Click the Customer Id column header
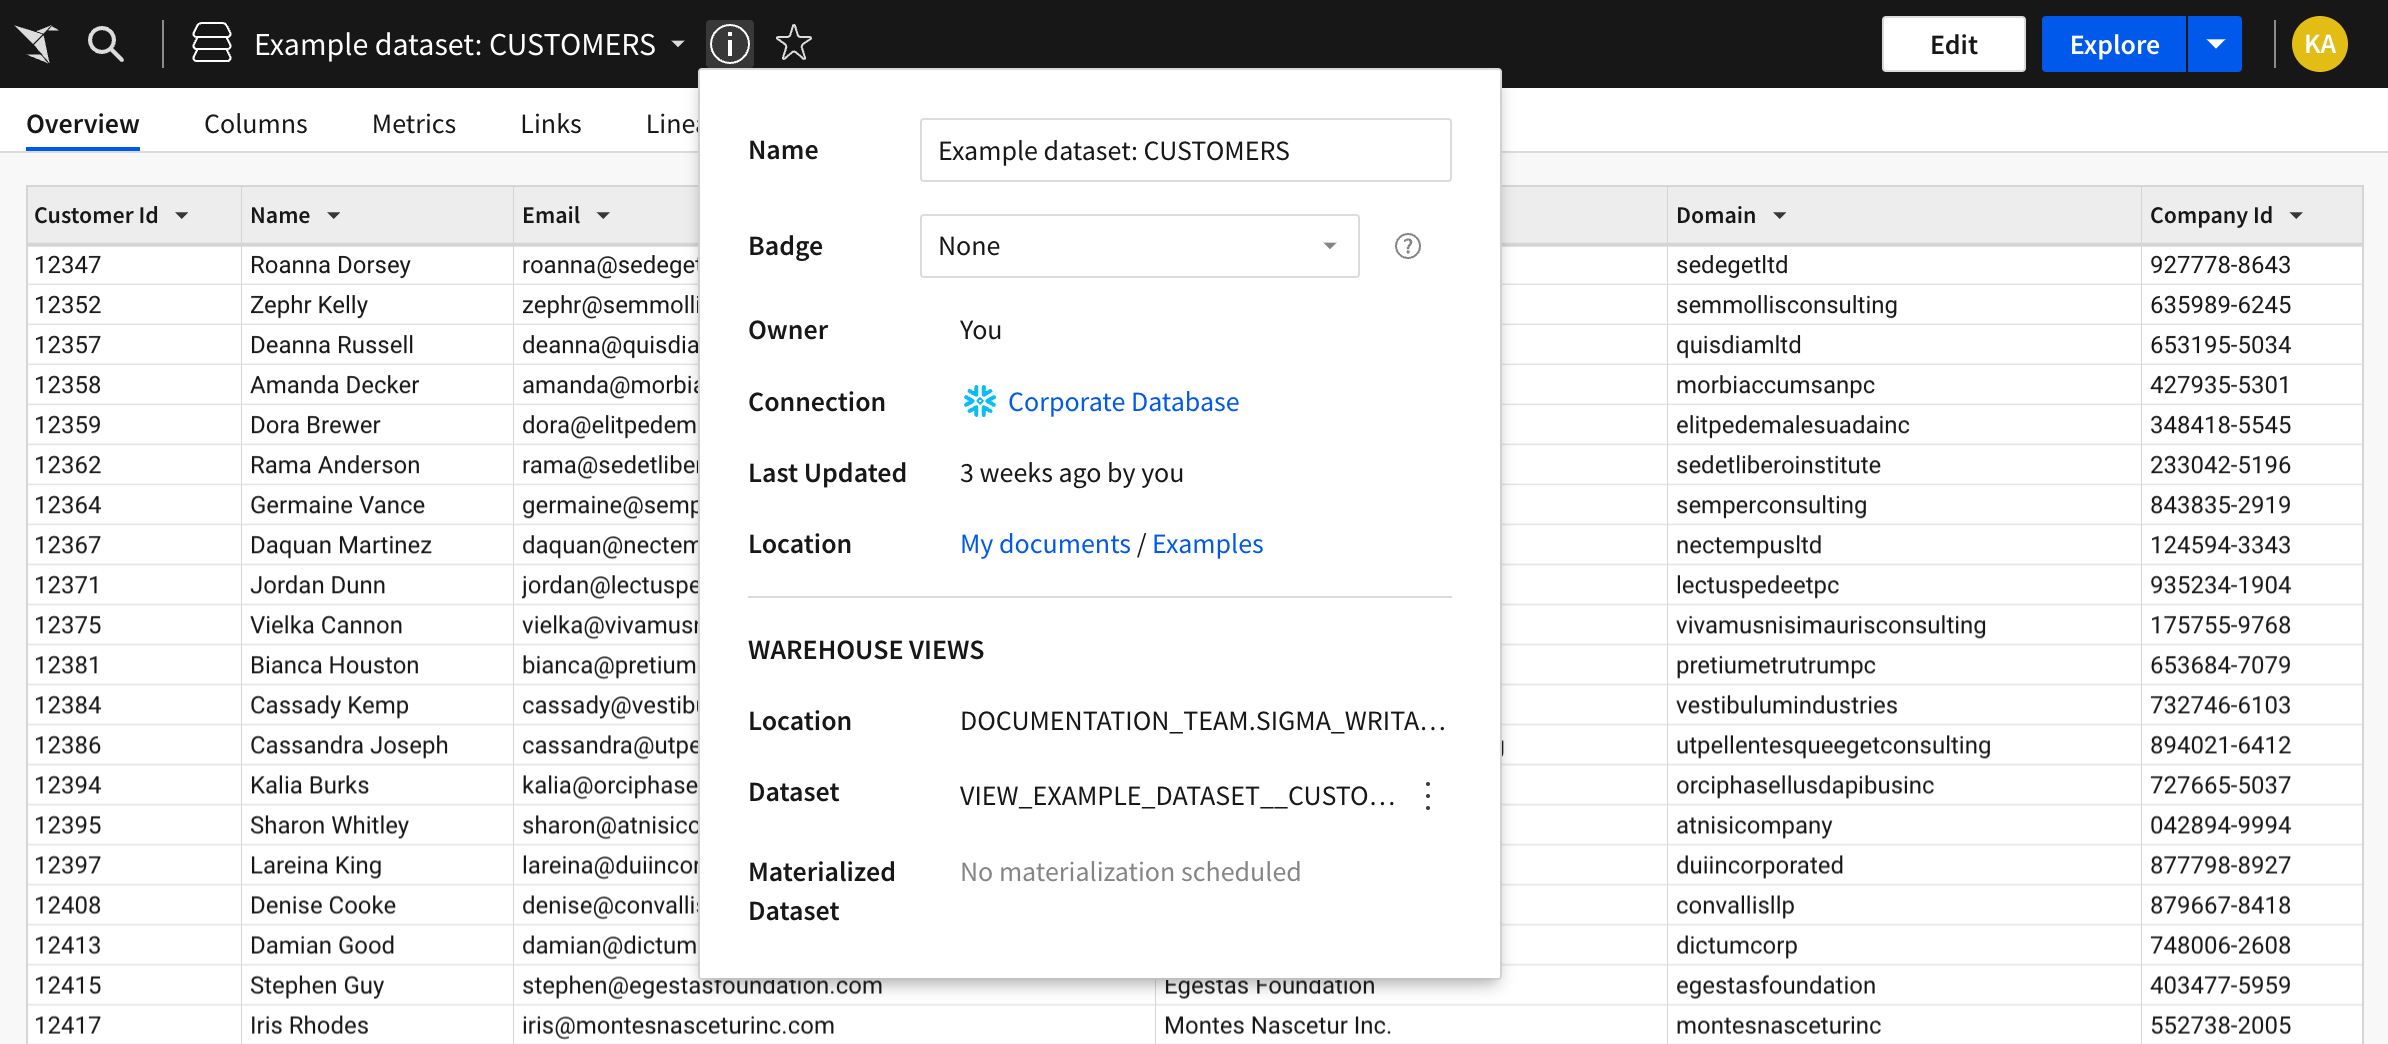 (x=134, y=216)
